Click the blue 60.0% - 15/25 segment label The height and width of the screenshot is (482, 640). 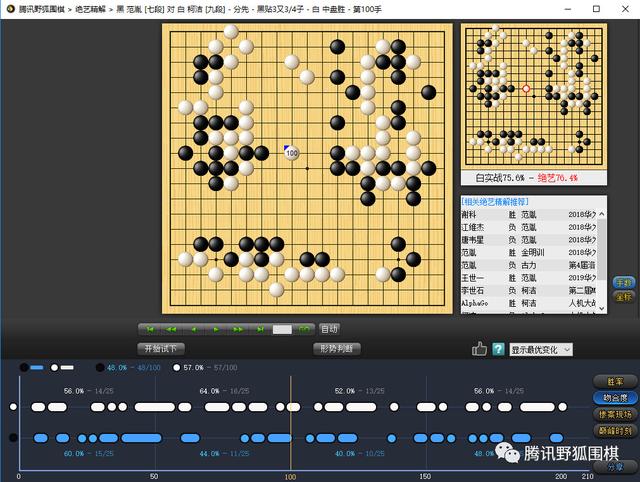(89, 453)
